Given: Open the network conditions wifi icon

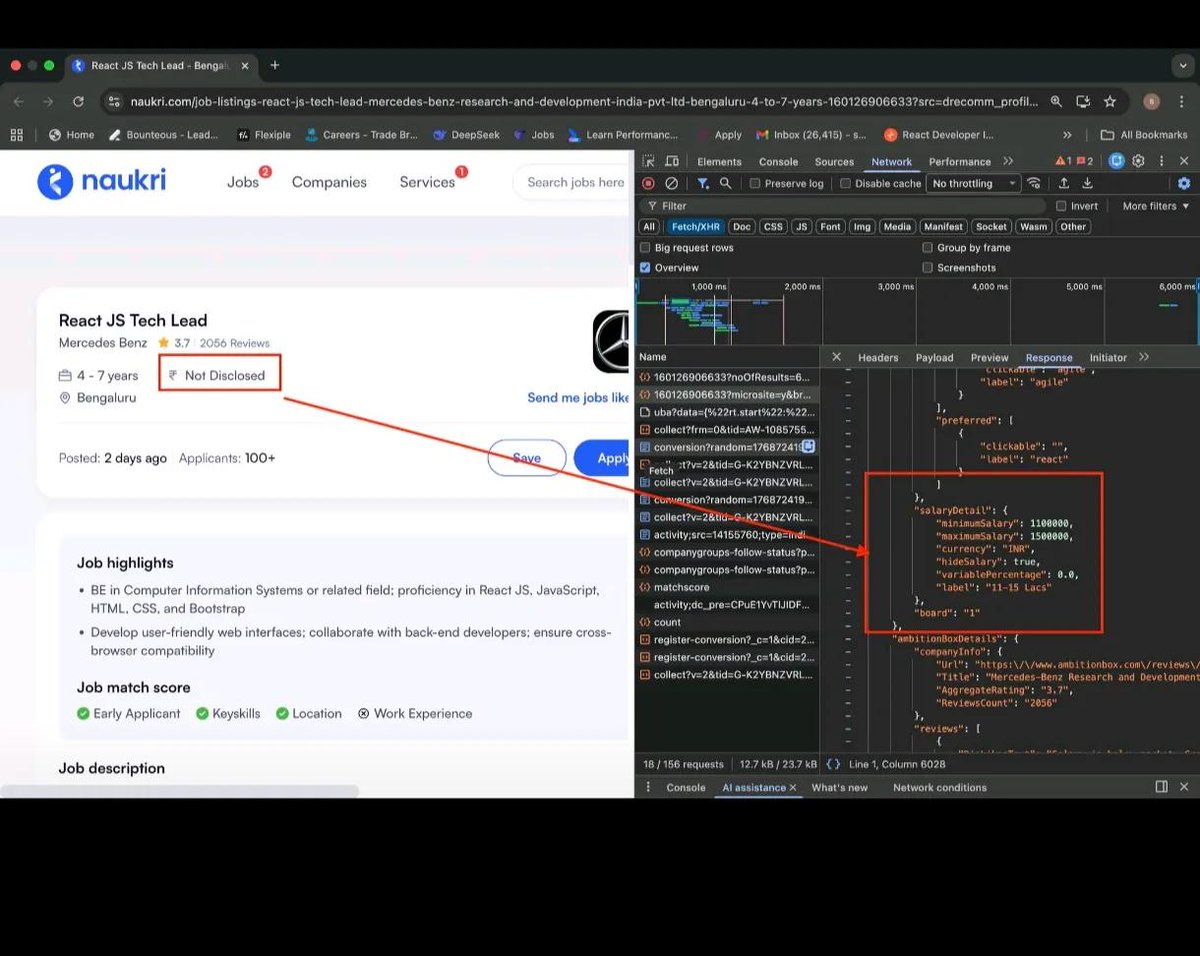Looking at the screenshot, I should point(1034,183).
